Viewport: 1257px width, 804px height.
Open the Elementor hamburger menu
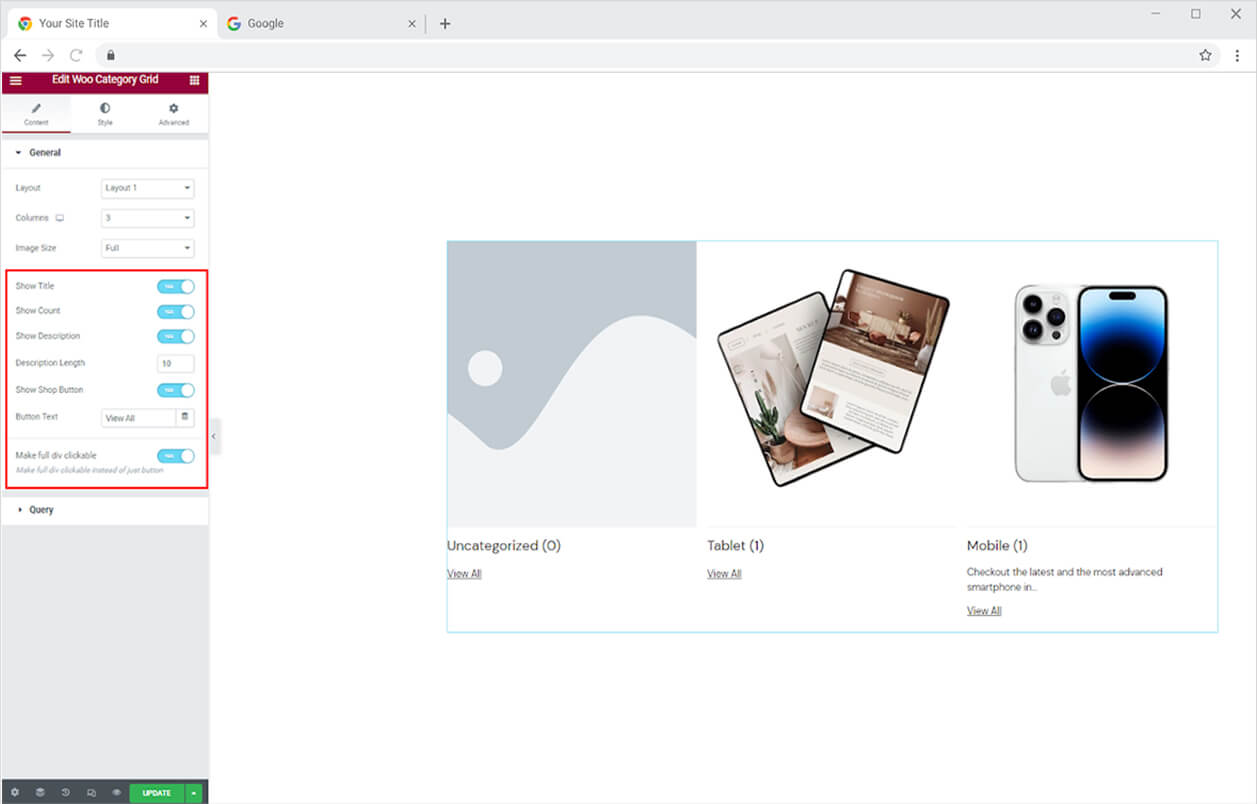coord(15,80)
